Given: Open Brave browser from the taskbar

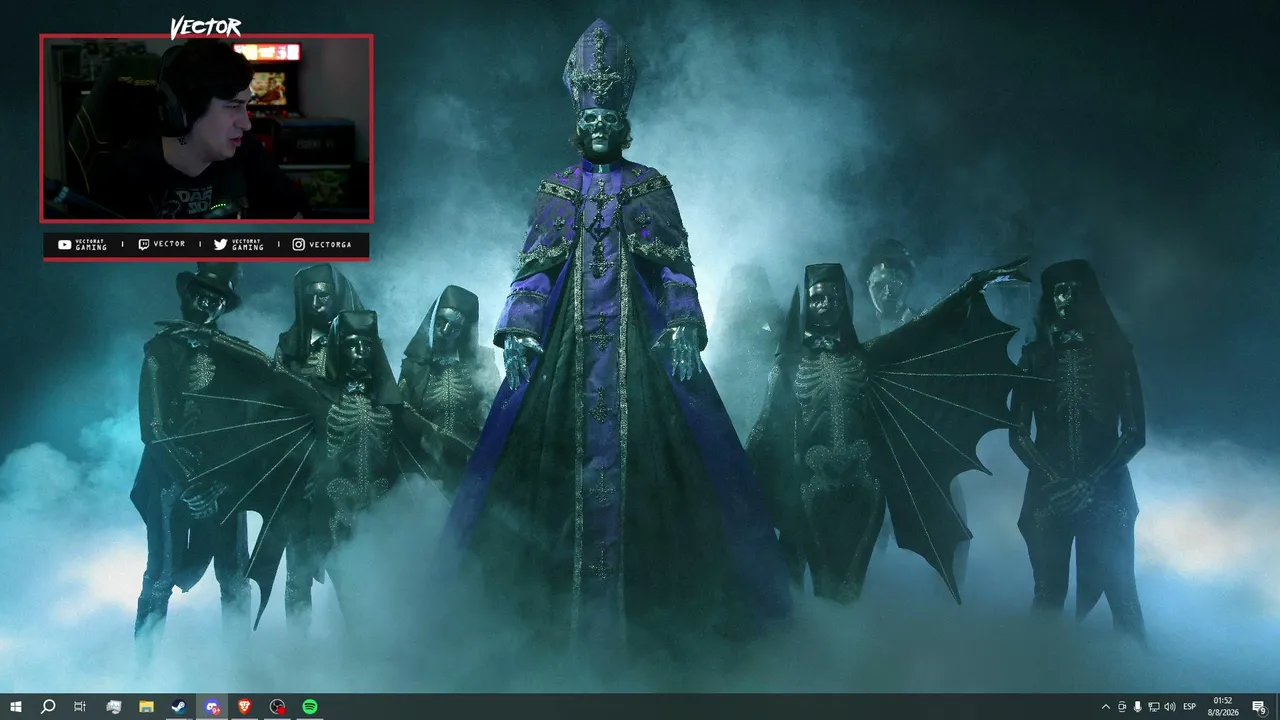Looking at the screenshot, I should click(245, 707).
